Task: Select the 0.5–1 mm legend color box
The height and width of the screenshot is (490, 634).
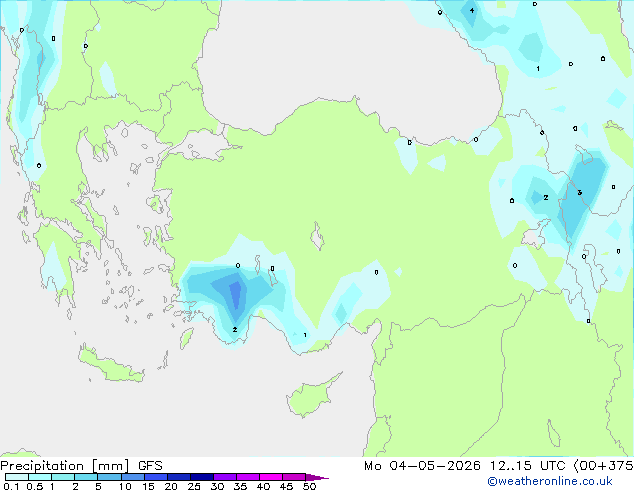Action: (40, 477)
